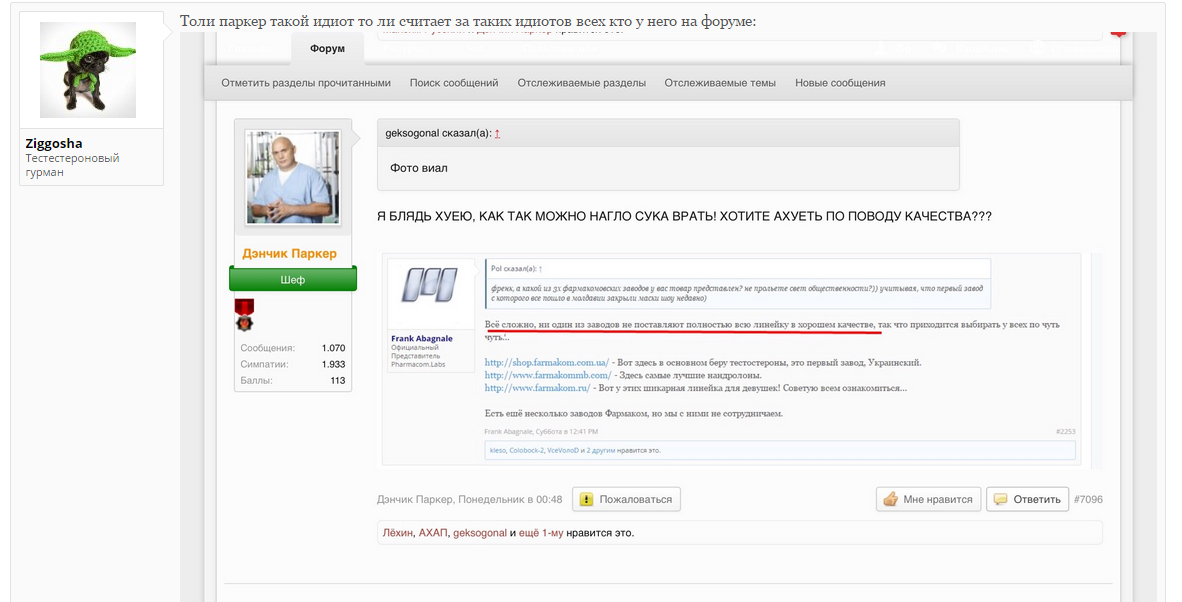Image resolution: width=1182 pixels, height=602 pixels.
Task: Open Дэнчик Паркер username link
Action: [x=290, y=253]
